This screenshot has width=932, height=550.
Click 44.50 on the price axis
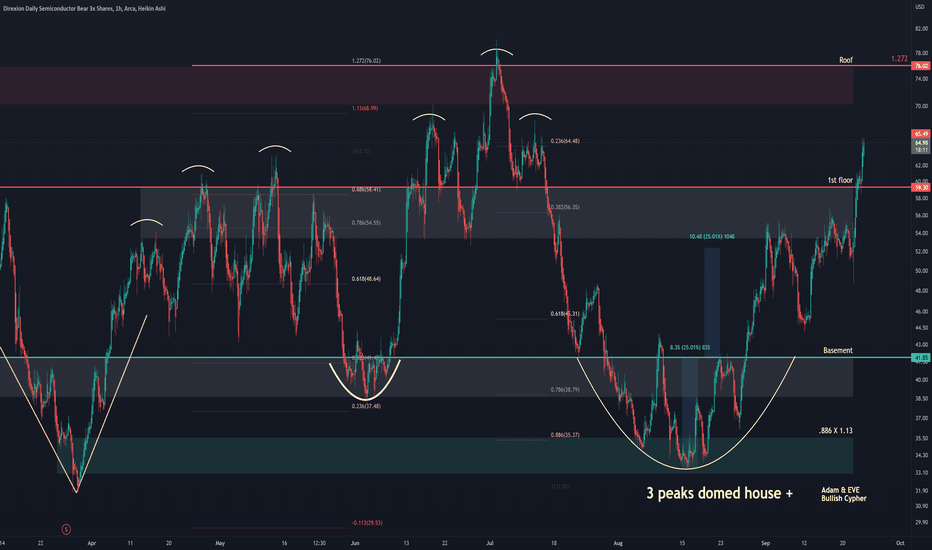point(921,328)
